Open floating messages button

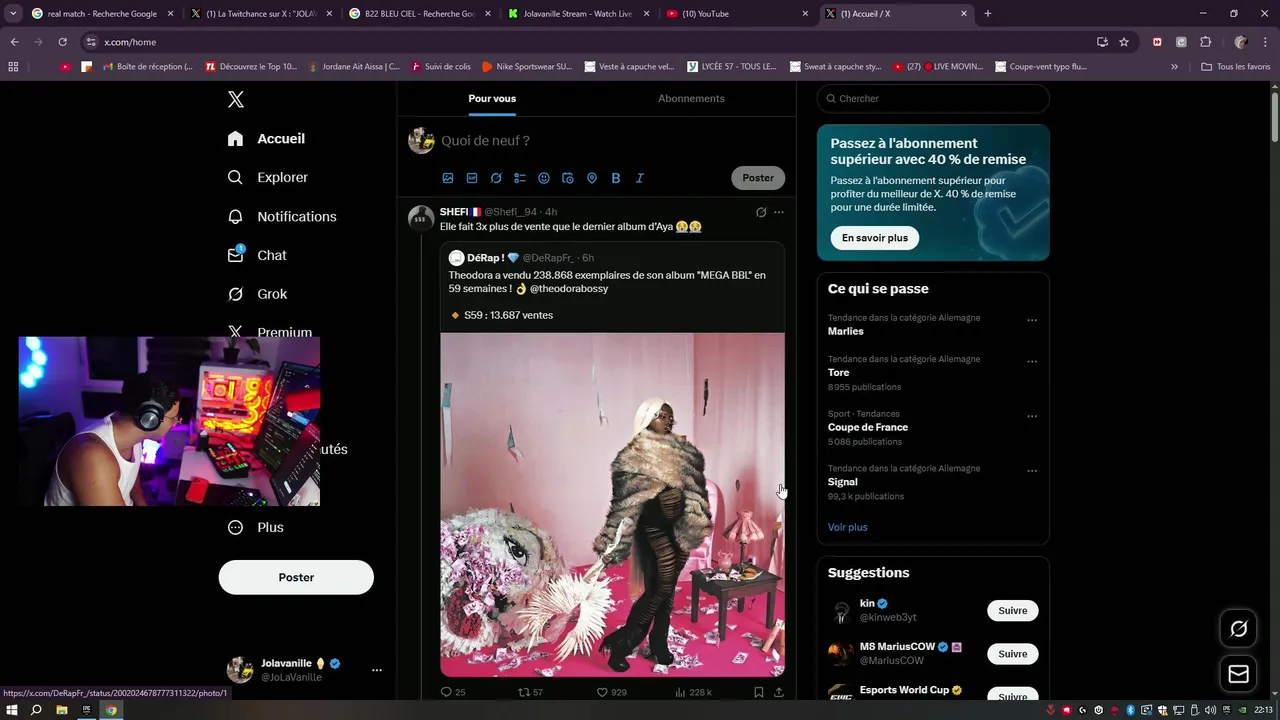click(1239, 675)
